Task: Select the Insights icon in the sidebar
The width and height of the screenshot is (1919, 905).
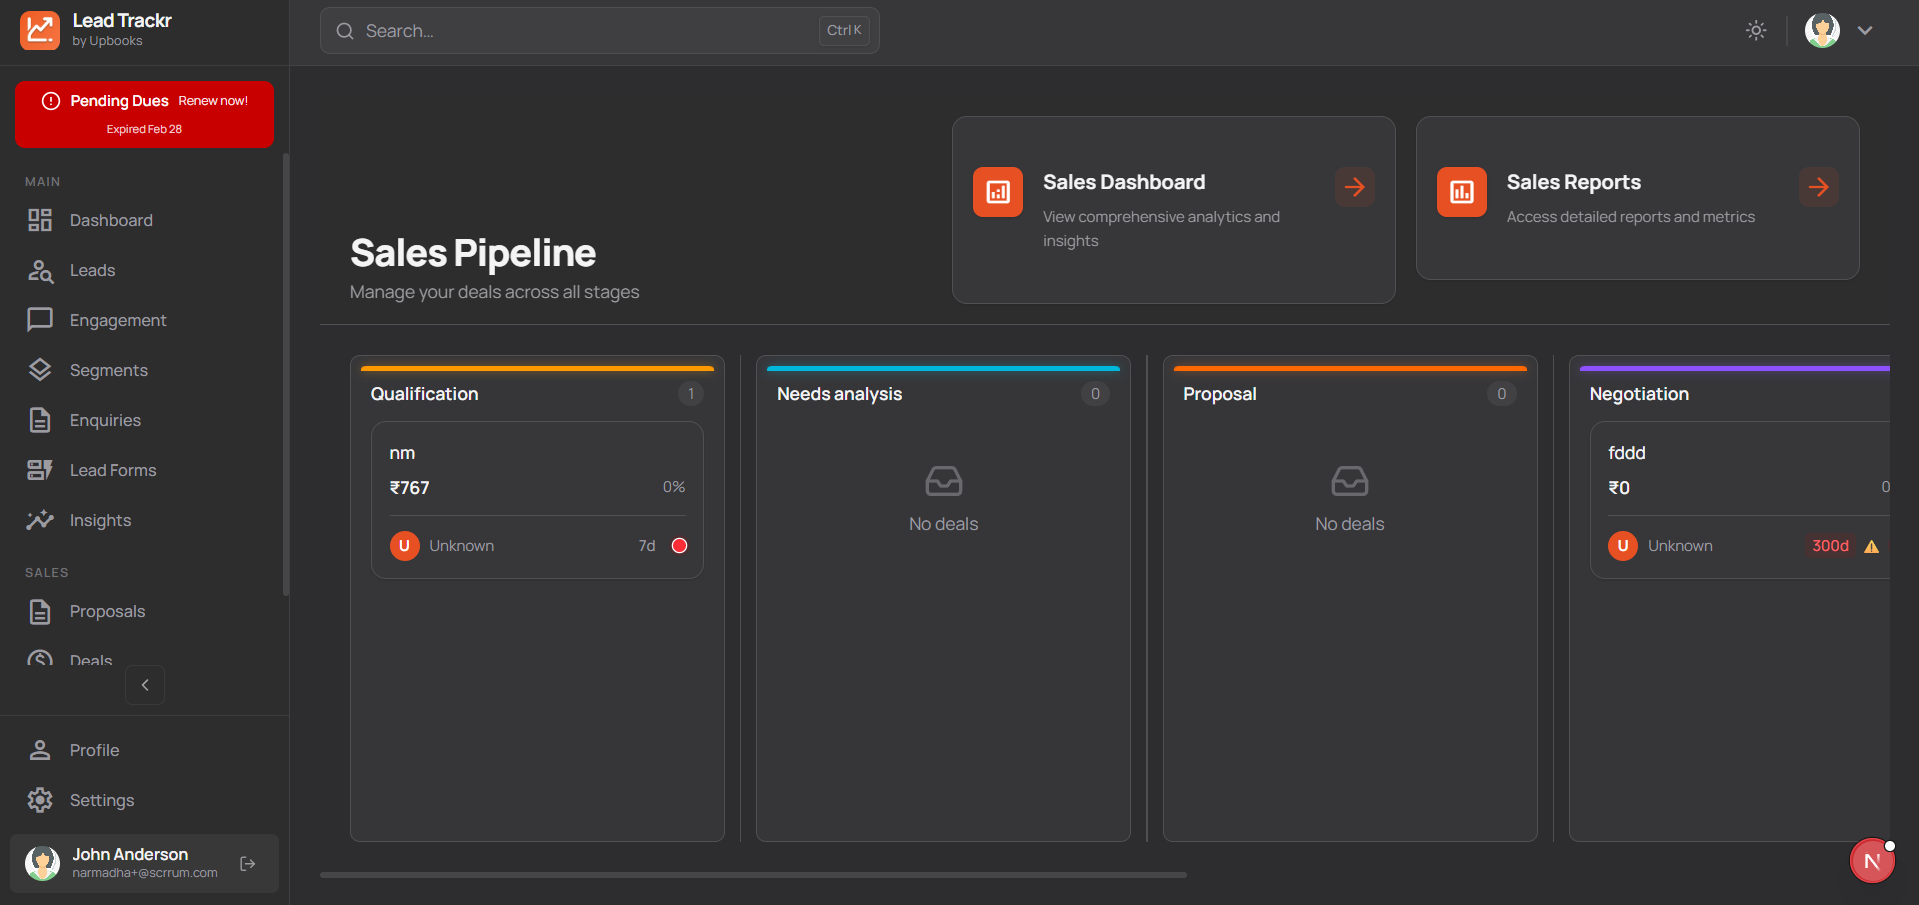Action: coord(40,520)
